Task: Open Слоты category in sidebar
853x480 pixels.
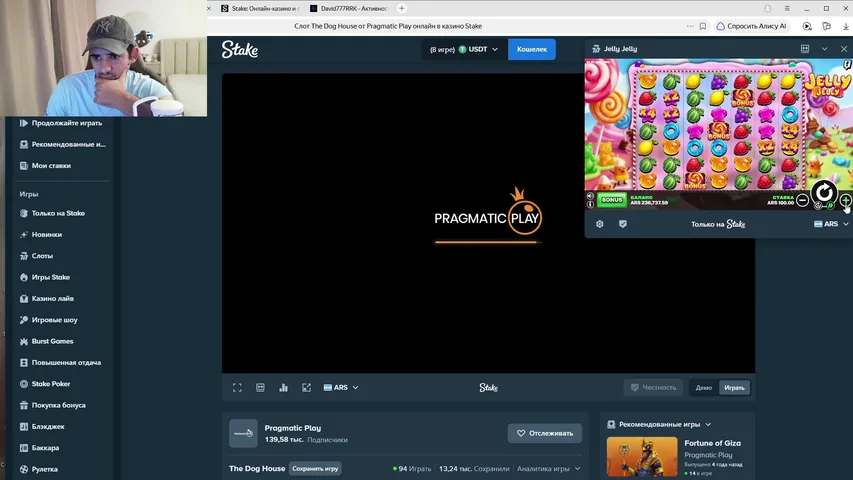Action: click(42, 256)
